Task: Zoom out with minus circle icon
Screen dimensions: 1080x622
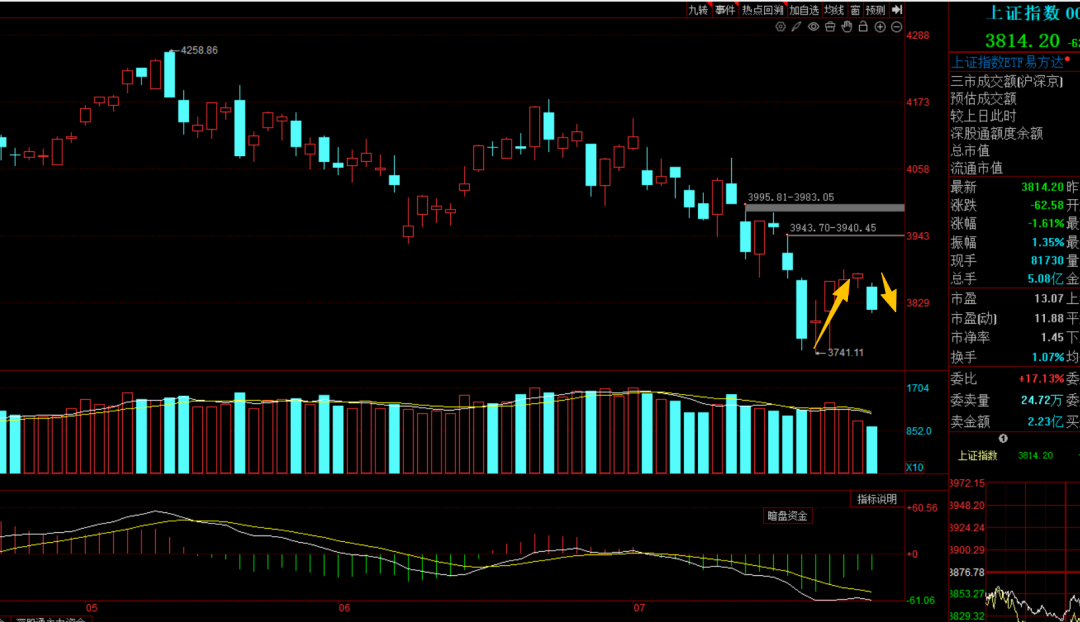Action: [x=896, y=27]
